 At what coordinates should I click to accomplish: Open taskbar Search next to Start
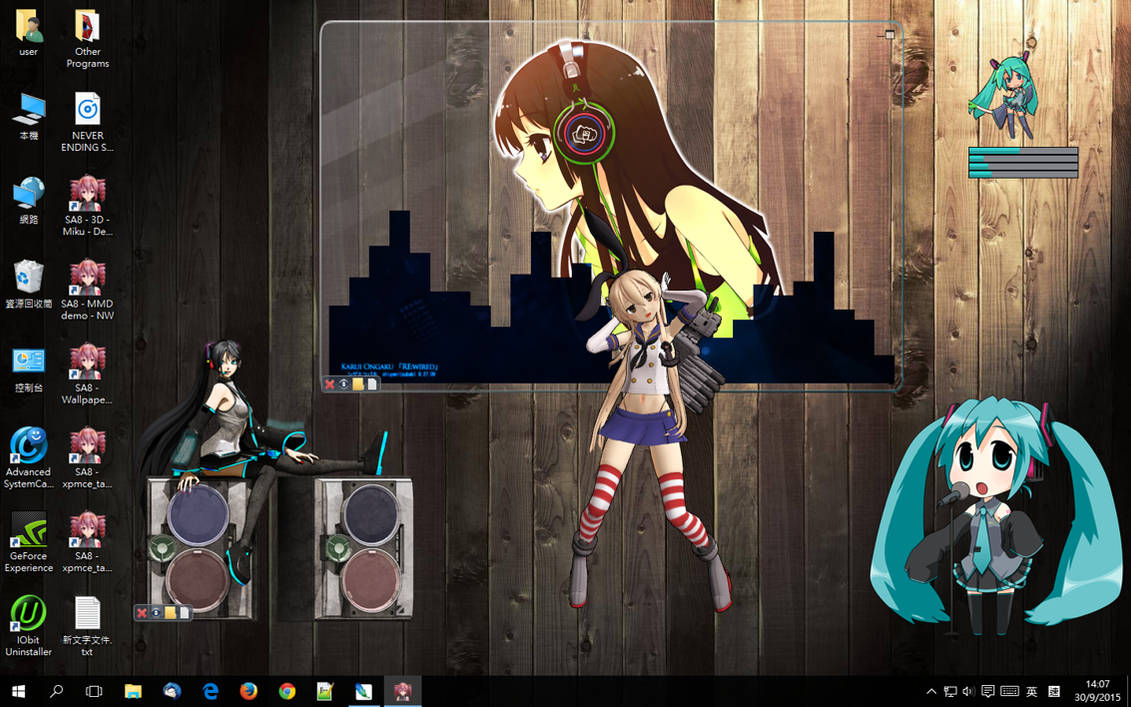click(x=57, y=691)
